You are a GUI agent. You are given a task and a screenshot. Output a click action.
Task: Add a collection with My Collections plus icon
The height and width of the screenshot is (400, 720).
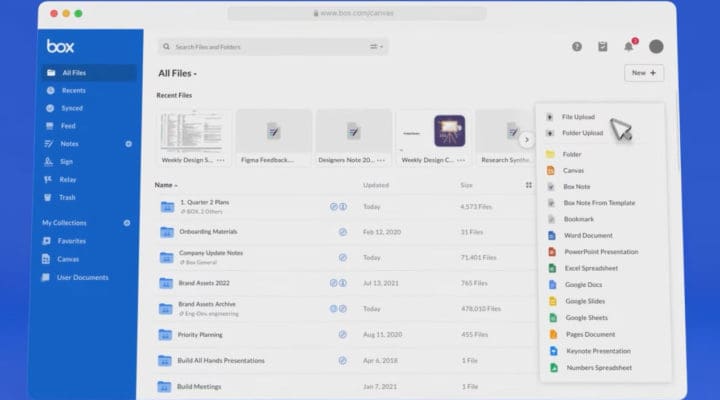pos(126,223)
